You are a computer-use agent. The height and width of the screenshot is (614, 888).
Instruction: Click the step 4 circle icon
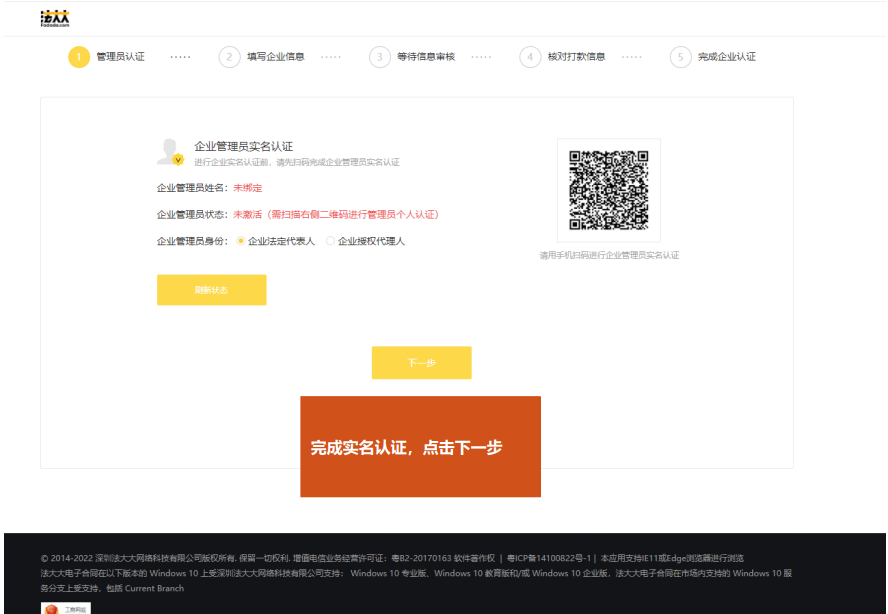pyautogui.click(x=530, y=57)
